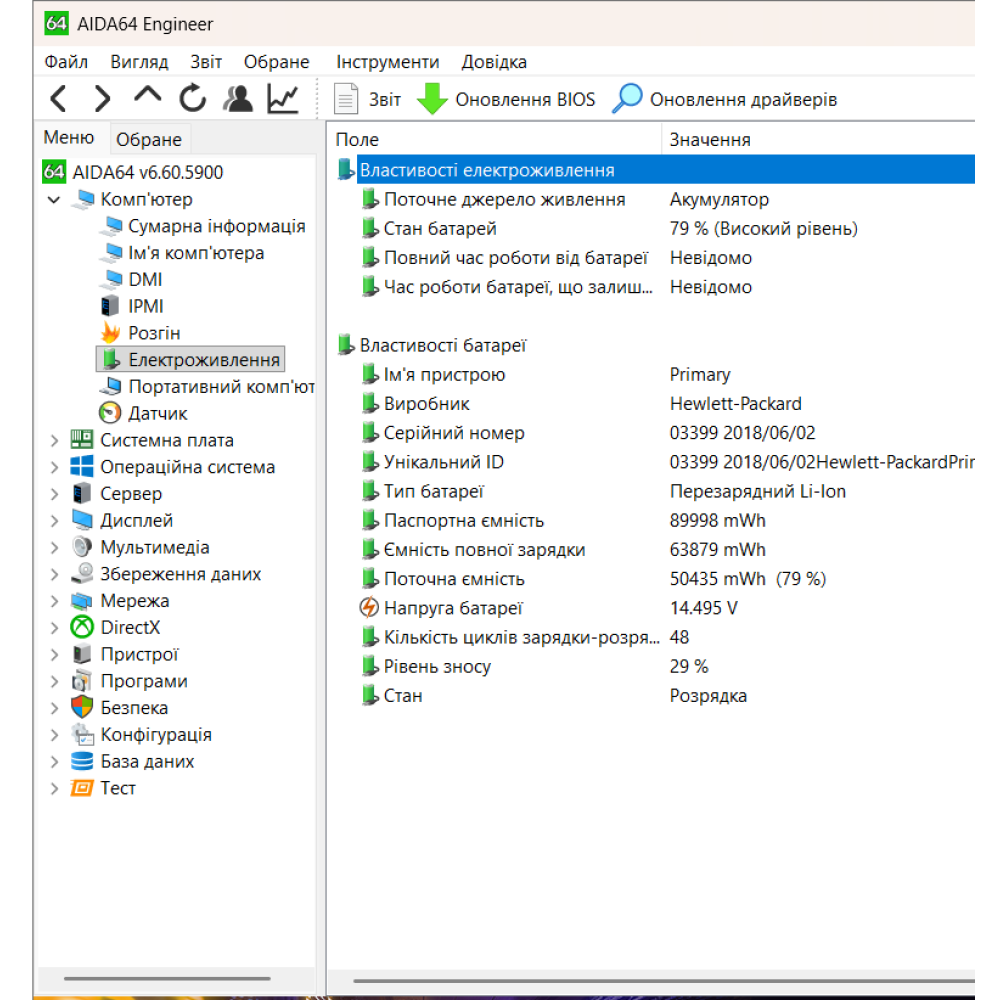Click the Back navigation arrow
Viewport: 1000px width, 1000px height.
[x=59, y=98]
